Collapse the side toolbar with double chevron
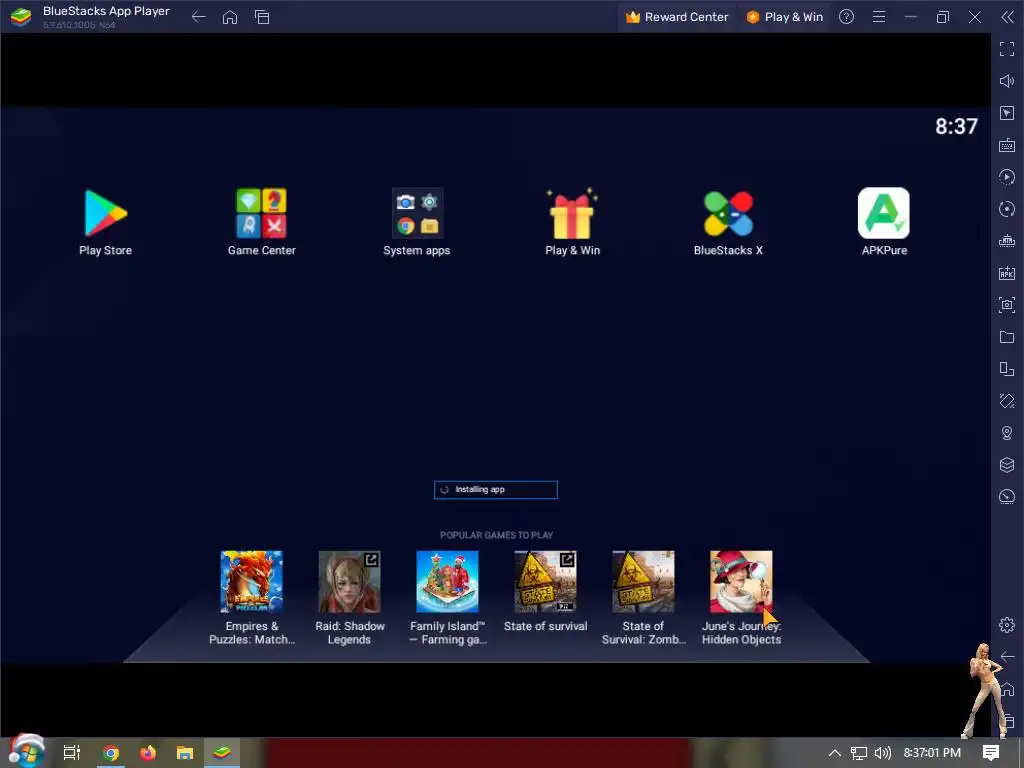 pyautogui.click(x=1007, y=17)
